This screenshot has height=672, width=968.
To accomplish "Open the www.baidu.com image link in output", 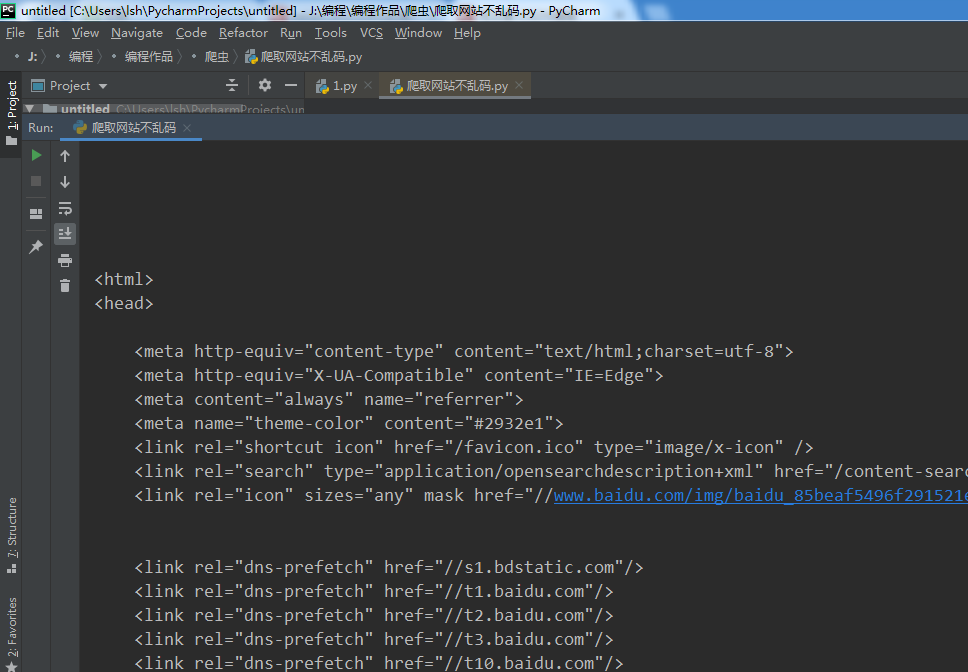I will [x=761, y=496].
